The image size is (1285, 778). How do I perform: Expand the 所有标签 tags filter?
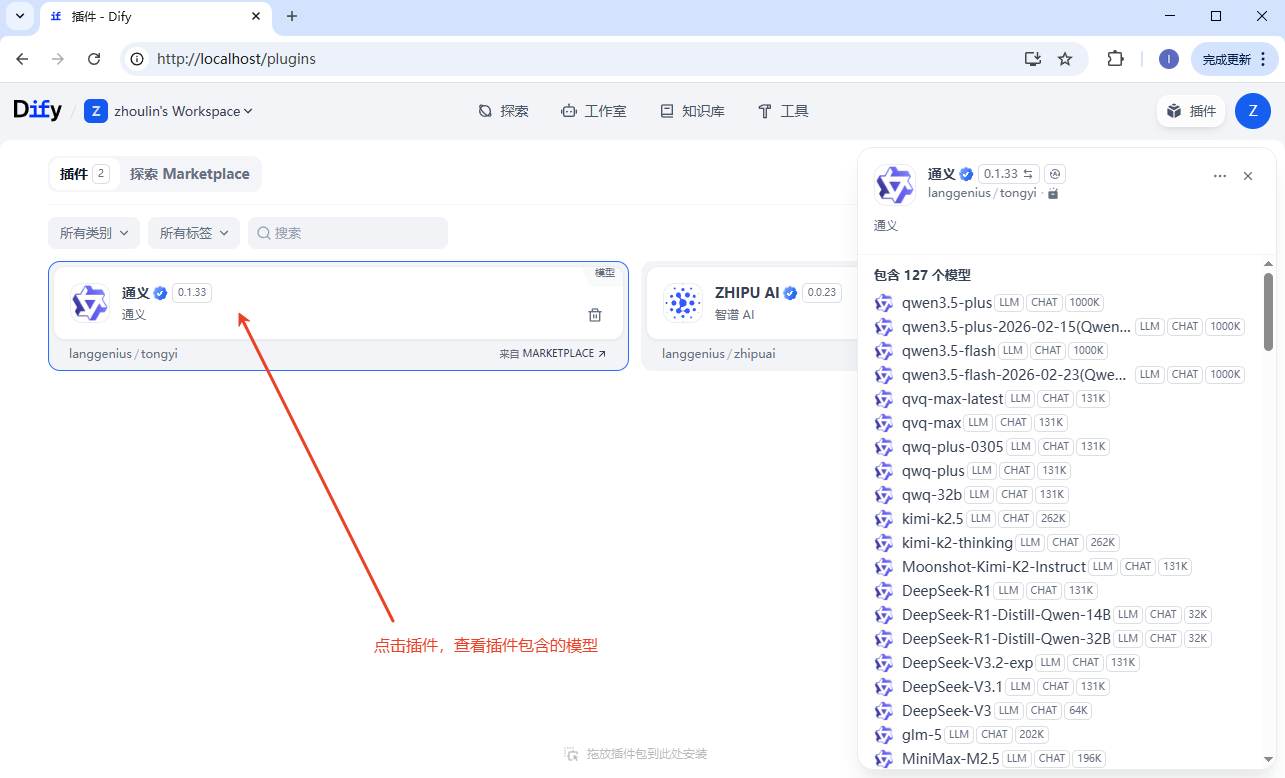tap(194, 233)
